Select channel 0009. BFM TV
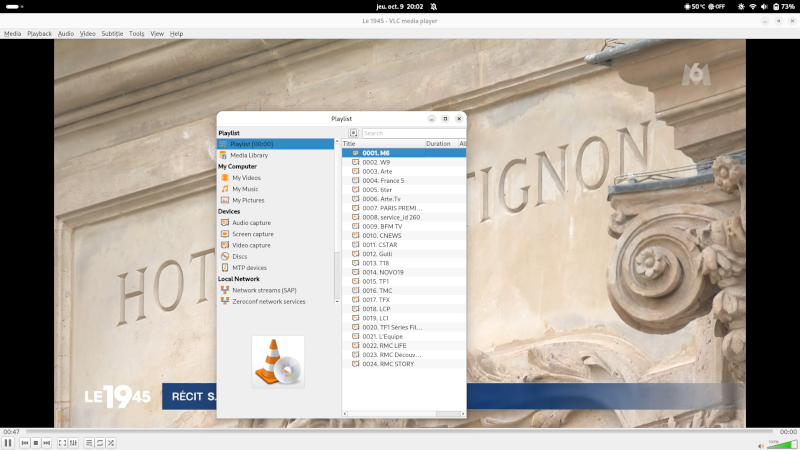 coord(404,227)
